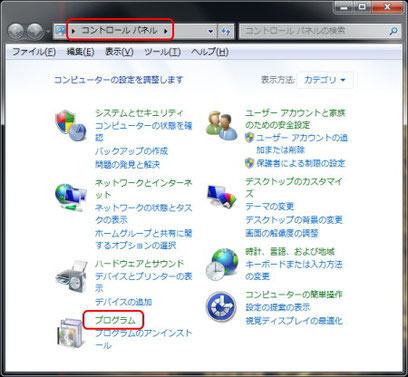This screenshot has width=408, height=377.
Task: Click 視覚ディスプレイの最適化 link
Action: point(294,321)
